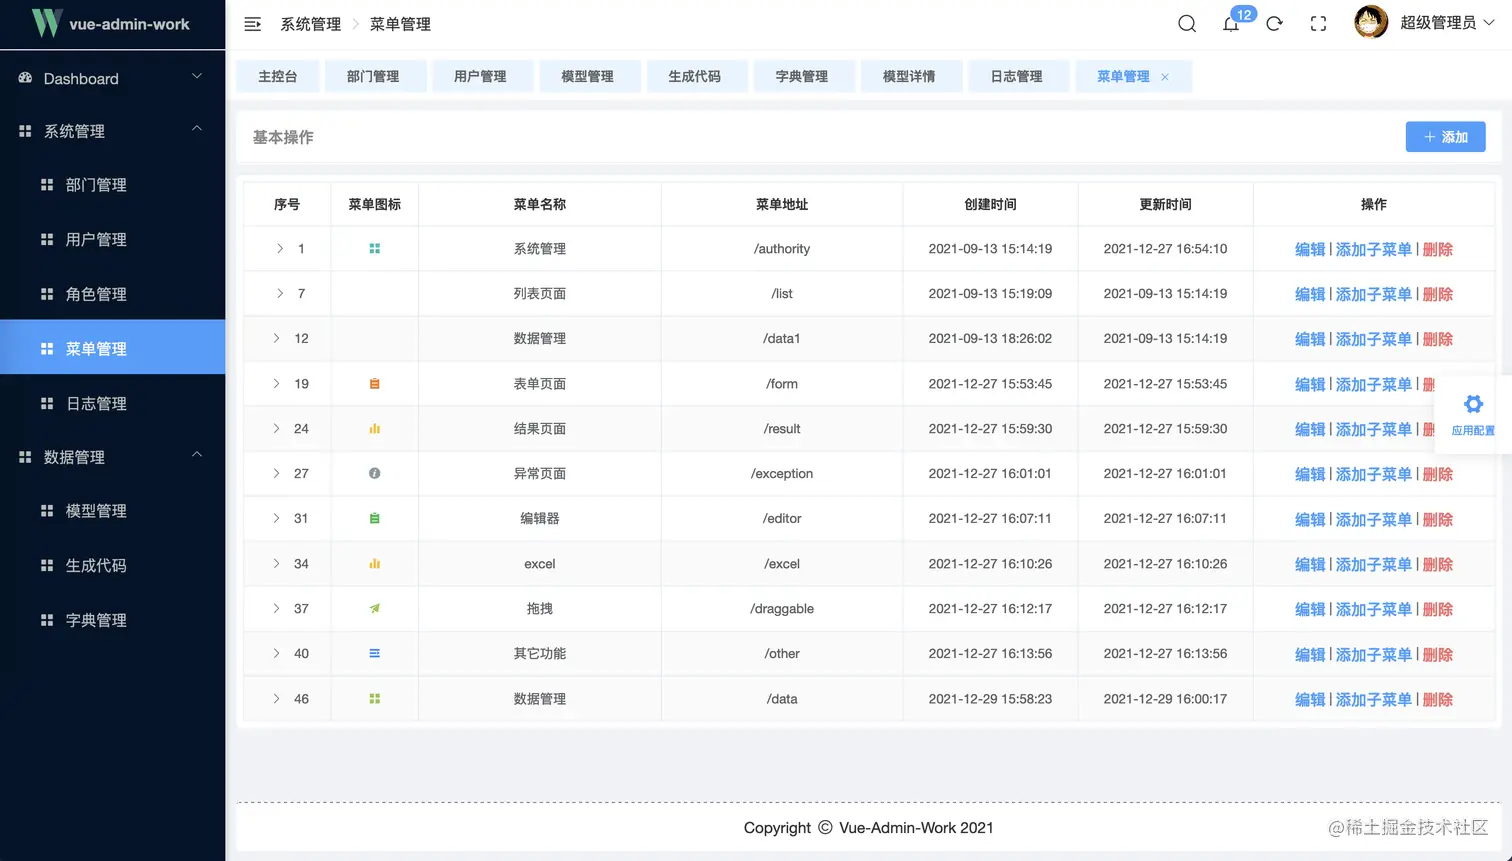The height and width of the screenshot is (861, 1512).
Task: Click the green paper-plane icon in 拖拽 row
Action: 374,608
